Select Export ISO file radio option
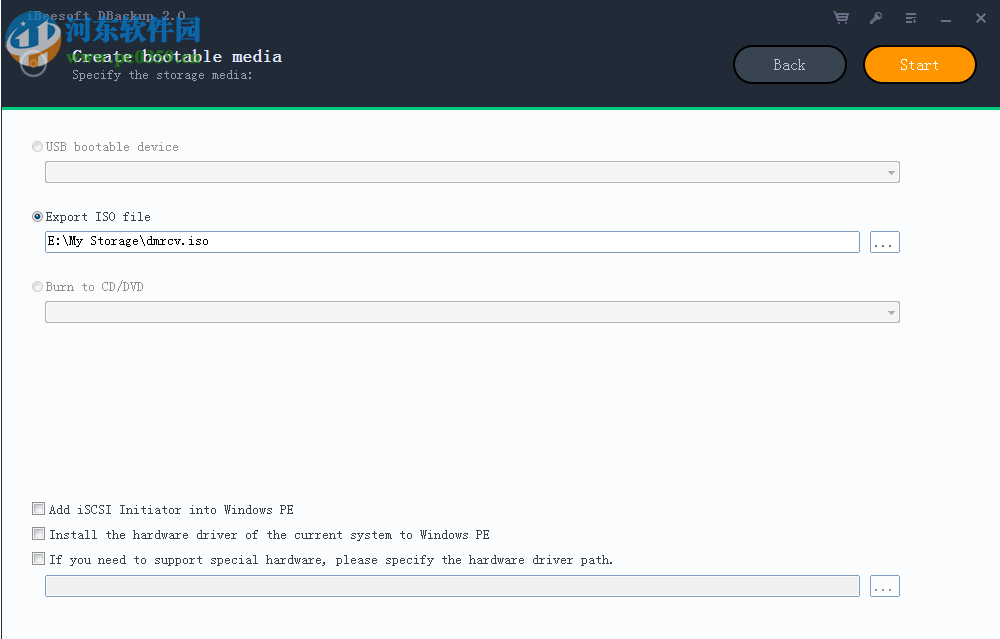Viewport: 1000px width, 639px height. (38, 217)
